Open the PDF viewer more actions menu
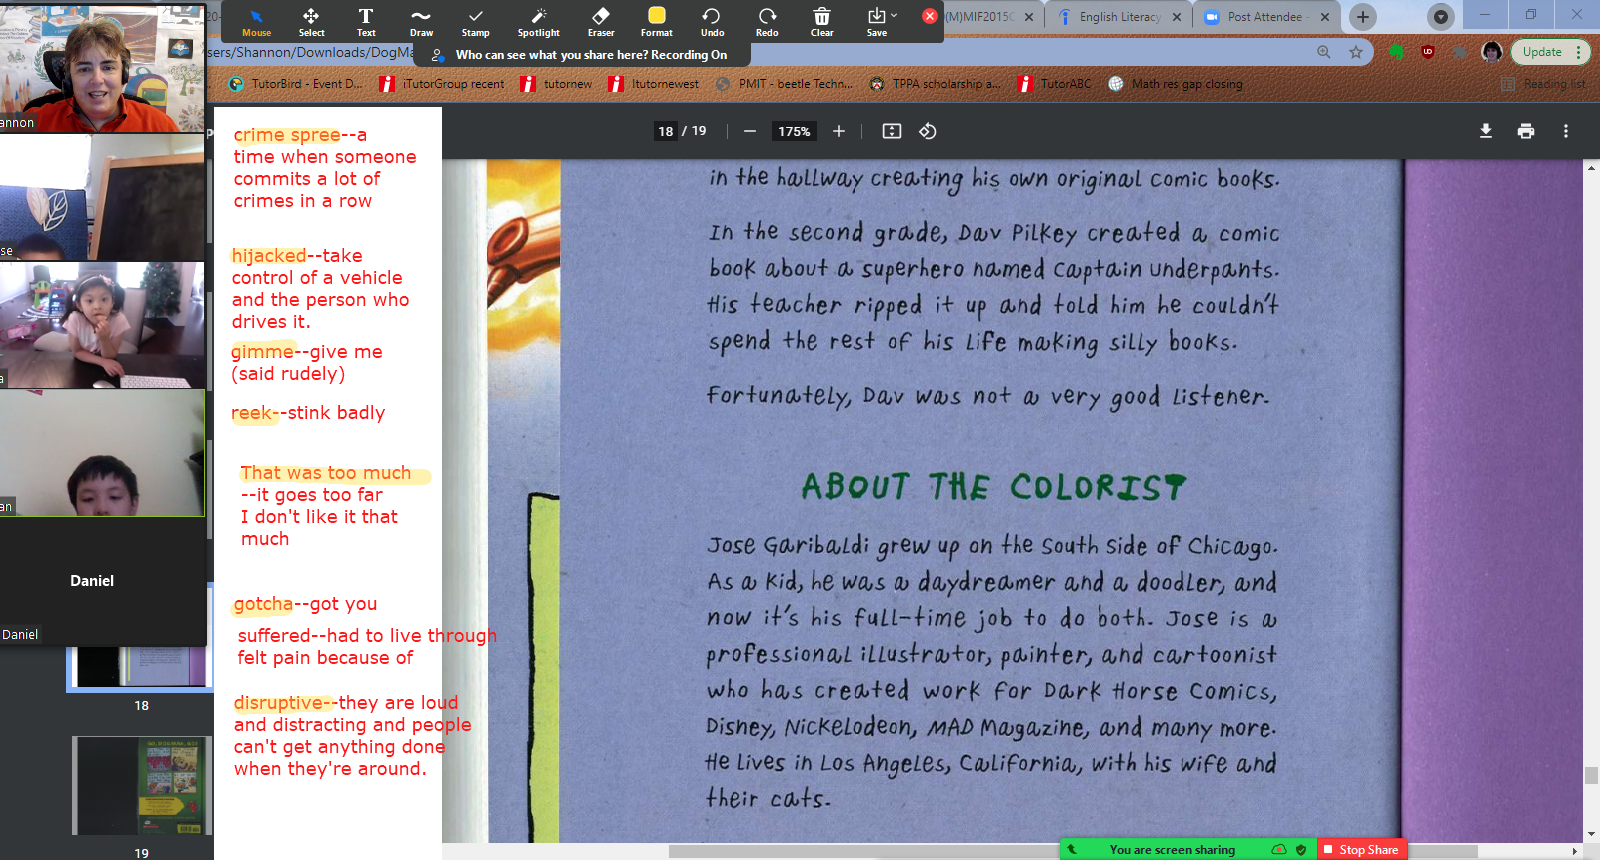 coord(1566,131)
